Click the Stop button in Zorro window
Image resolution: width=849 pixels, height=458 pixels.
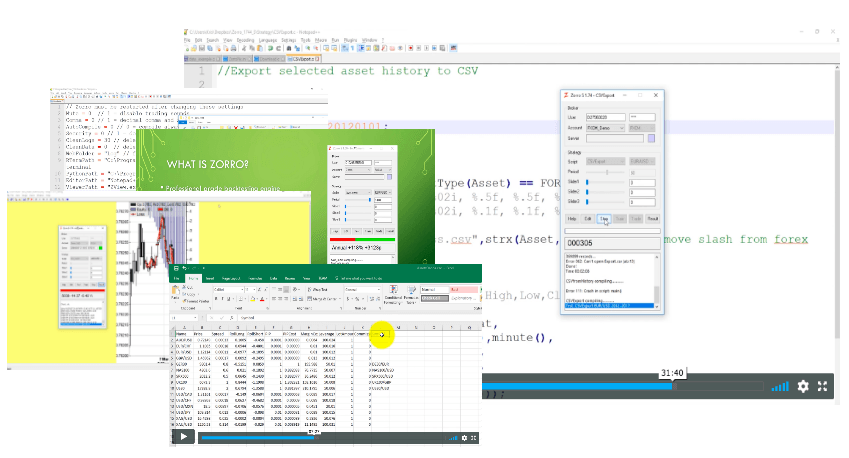tap(604, 219)
